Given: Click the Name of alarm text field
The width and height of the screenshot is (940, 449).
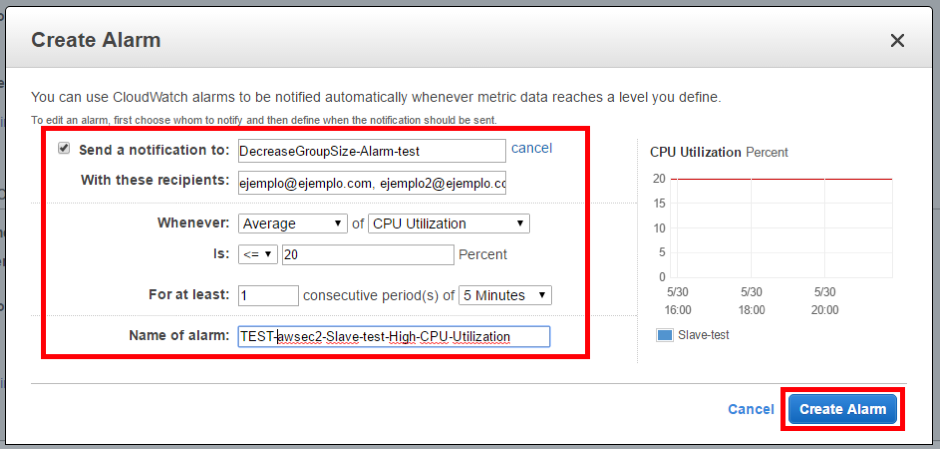Looking at the screenshot, I should pos(392,337).
